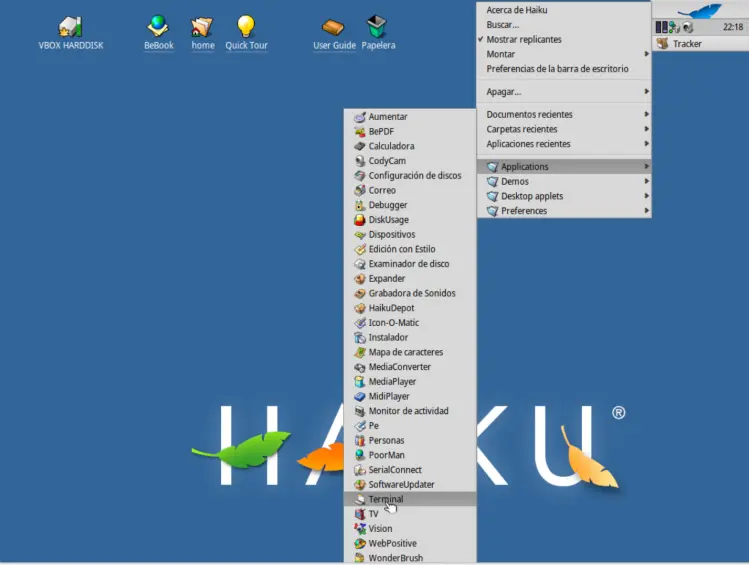The height and width of the screenshot is (565, 749).
Task: Expand the Apagar... submenu
Action: pyautogui.click(x=564, y=92)
